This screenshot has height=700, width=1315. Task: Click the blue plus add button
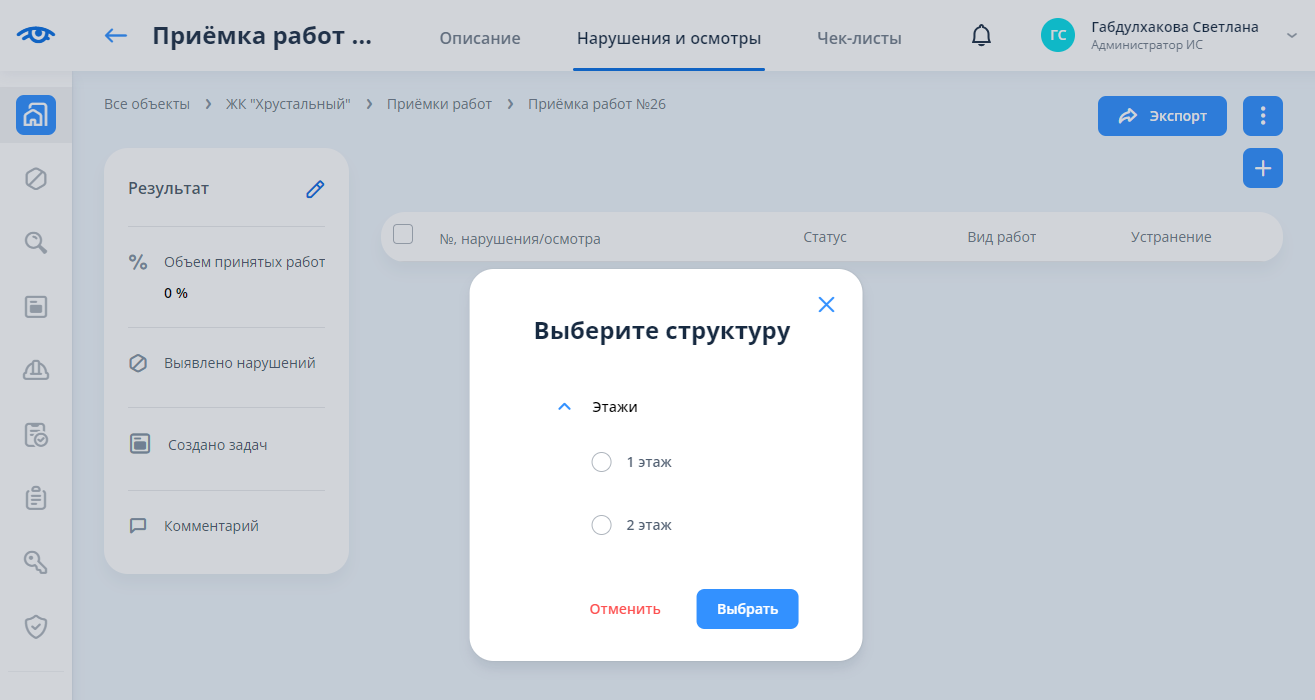(1262, 168)
